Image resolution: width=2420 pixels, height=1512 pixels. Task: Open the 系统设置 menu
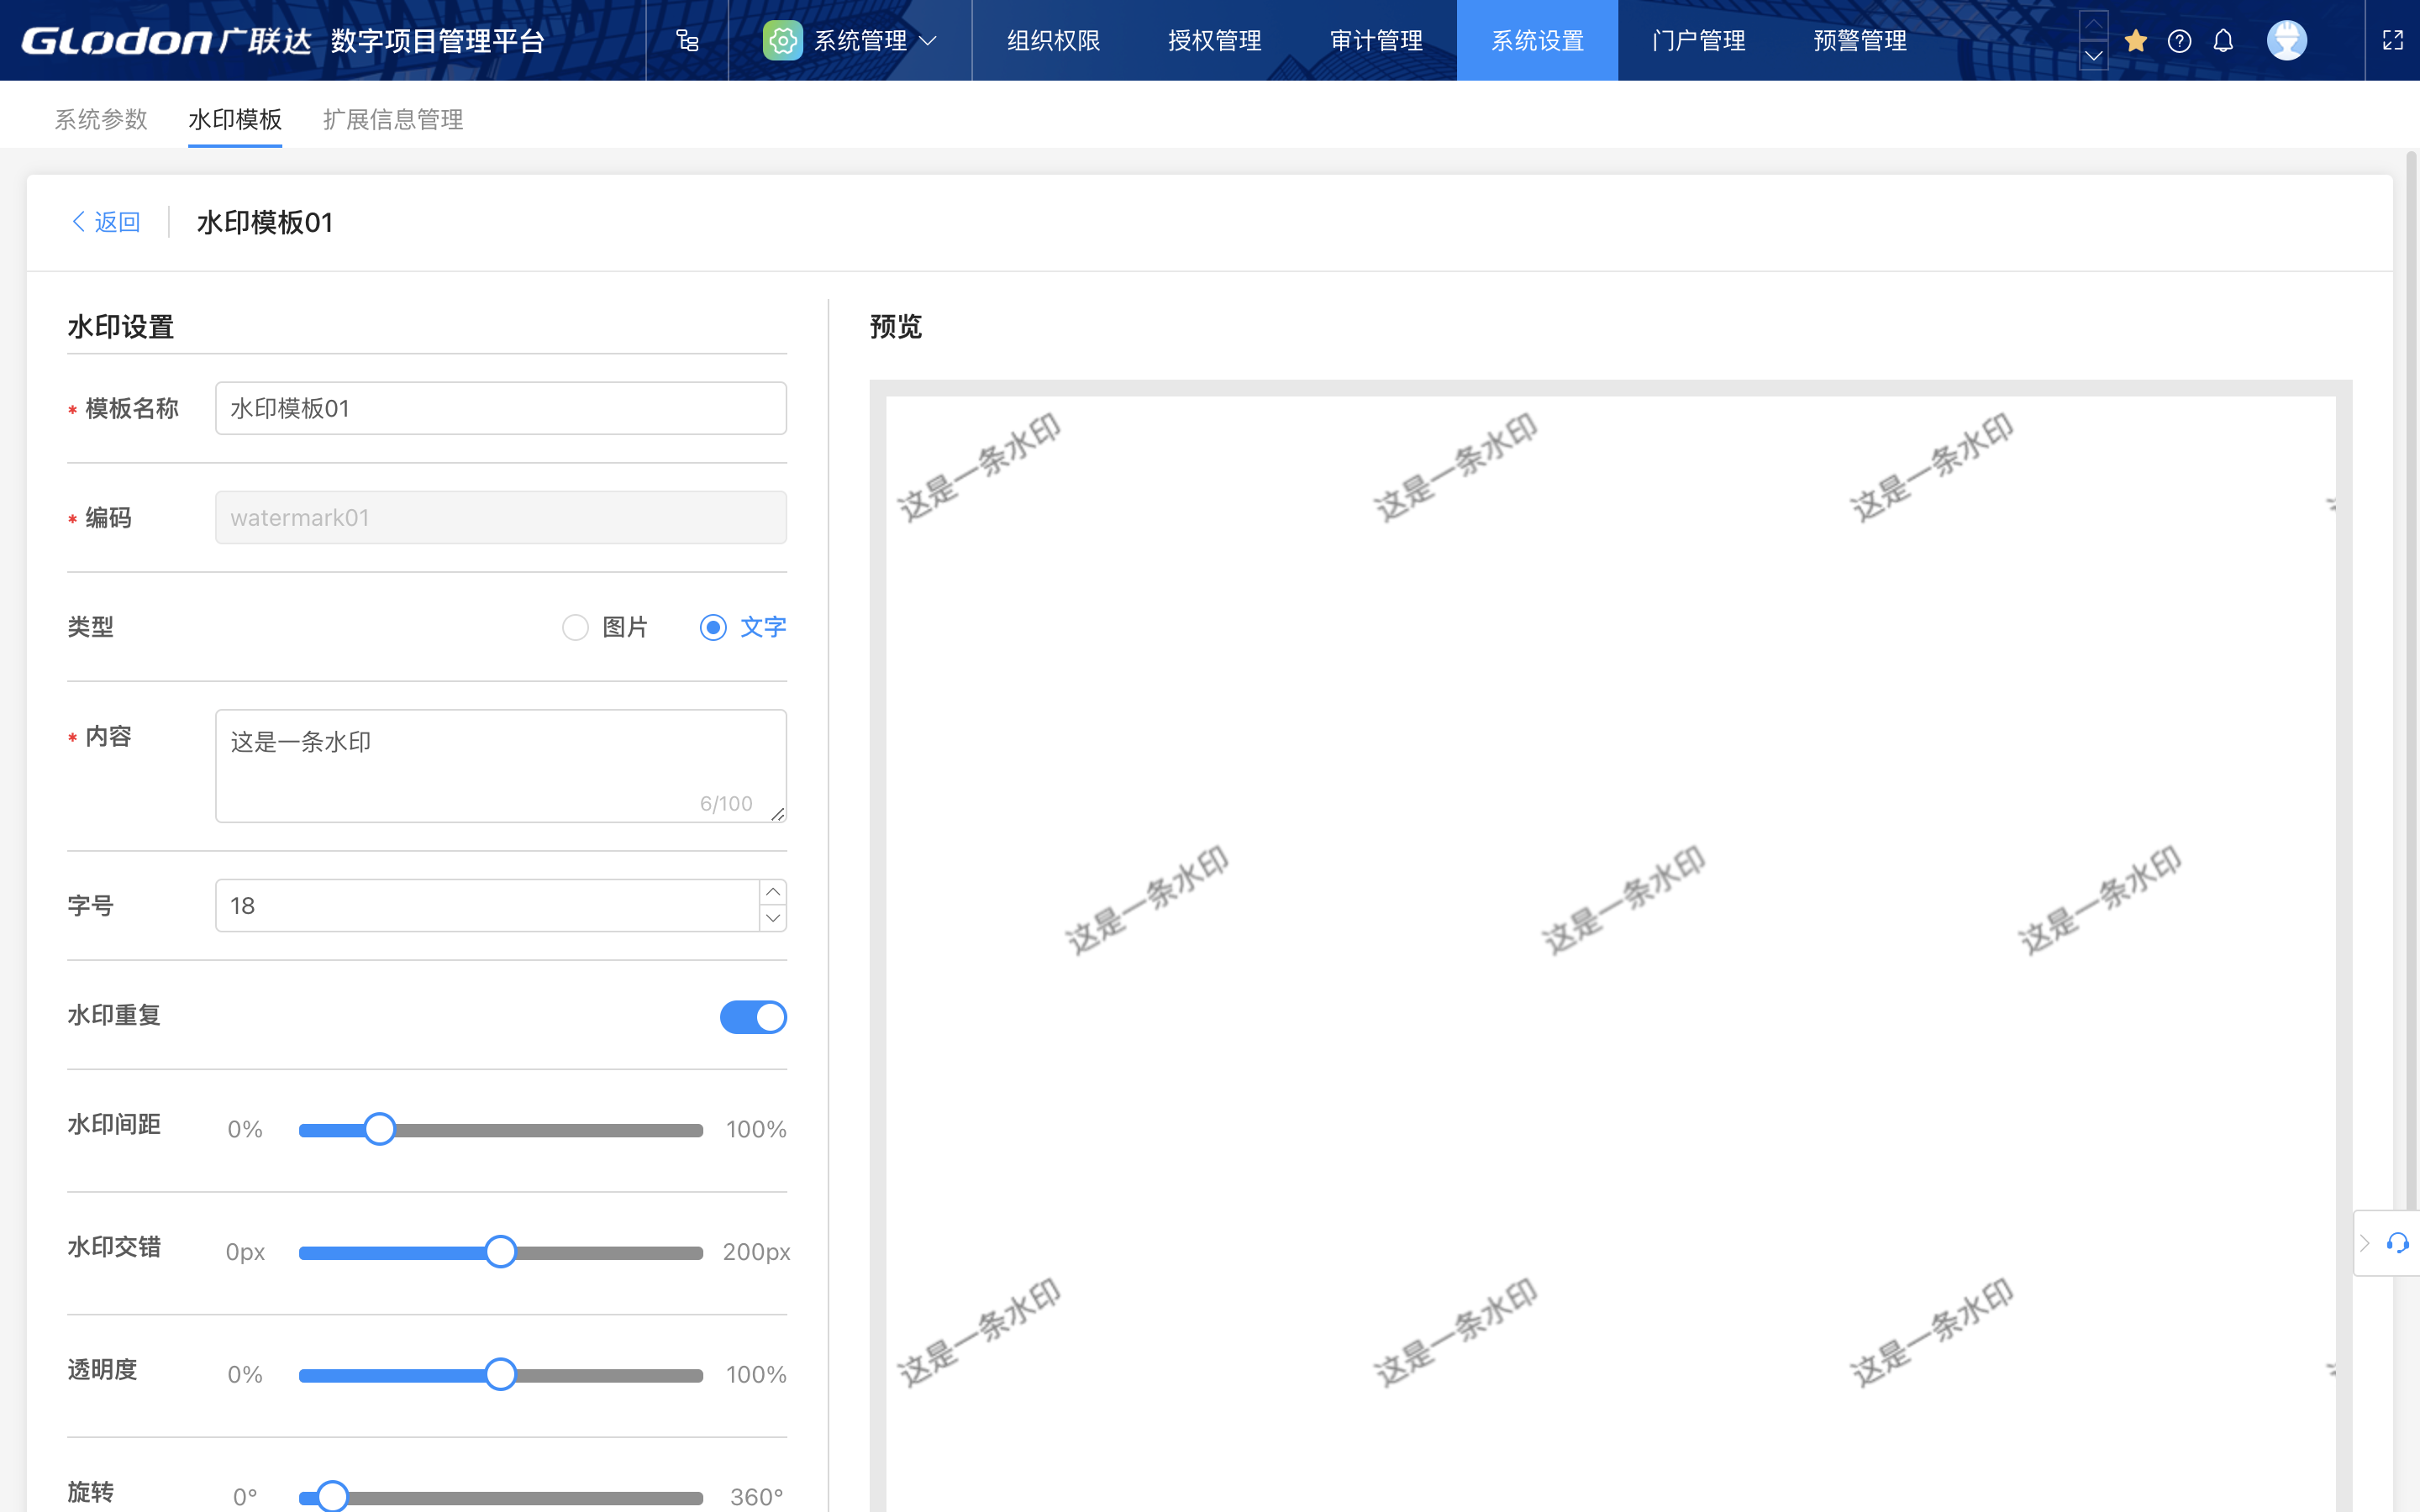coord(1537,40)
